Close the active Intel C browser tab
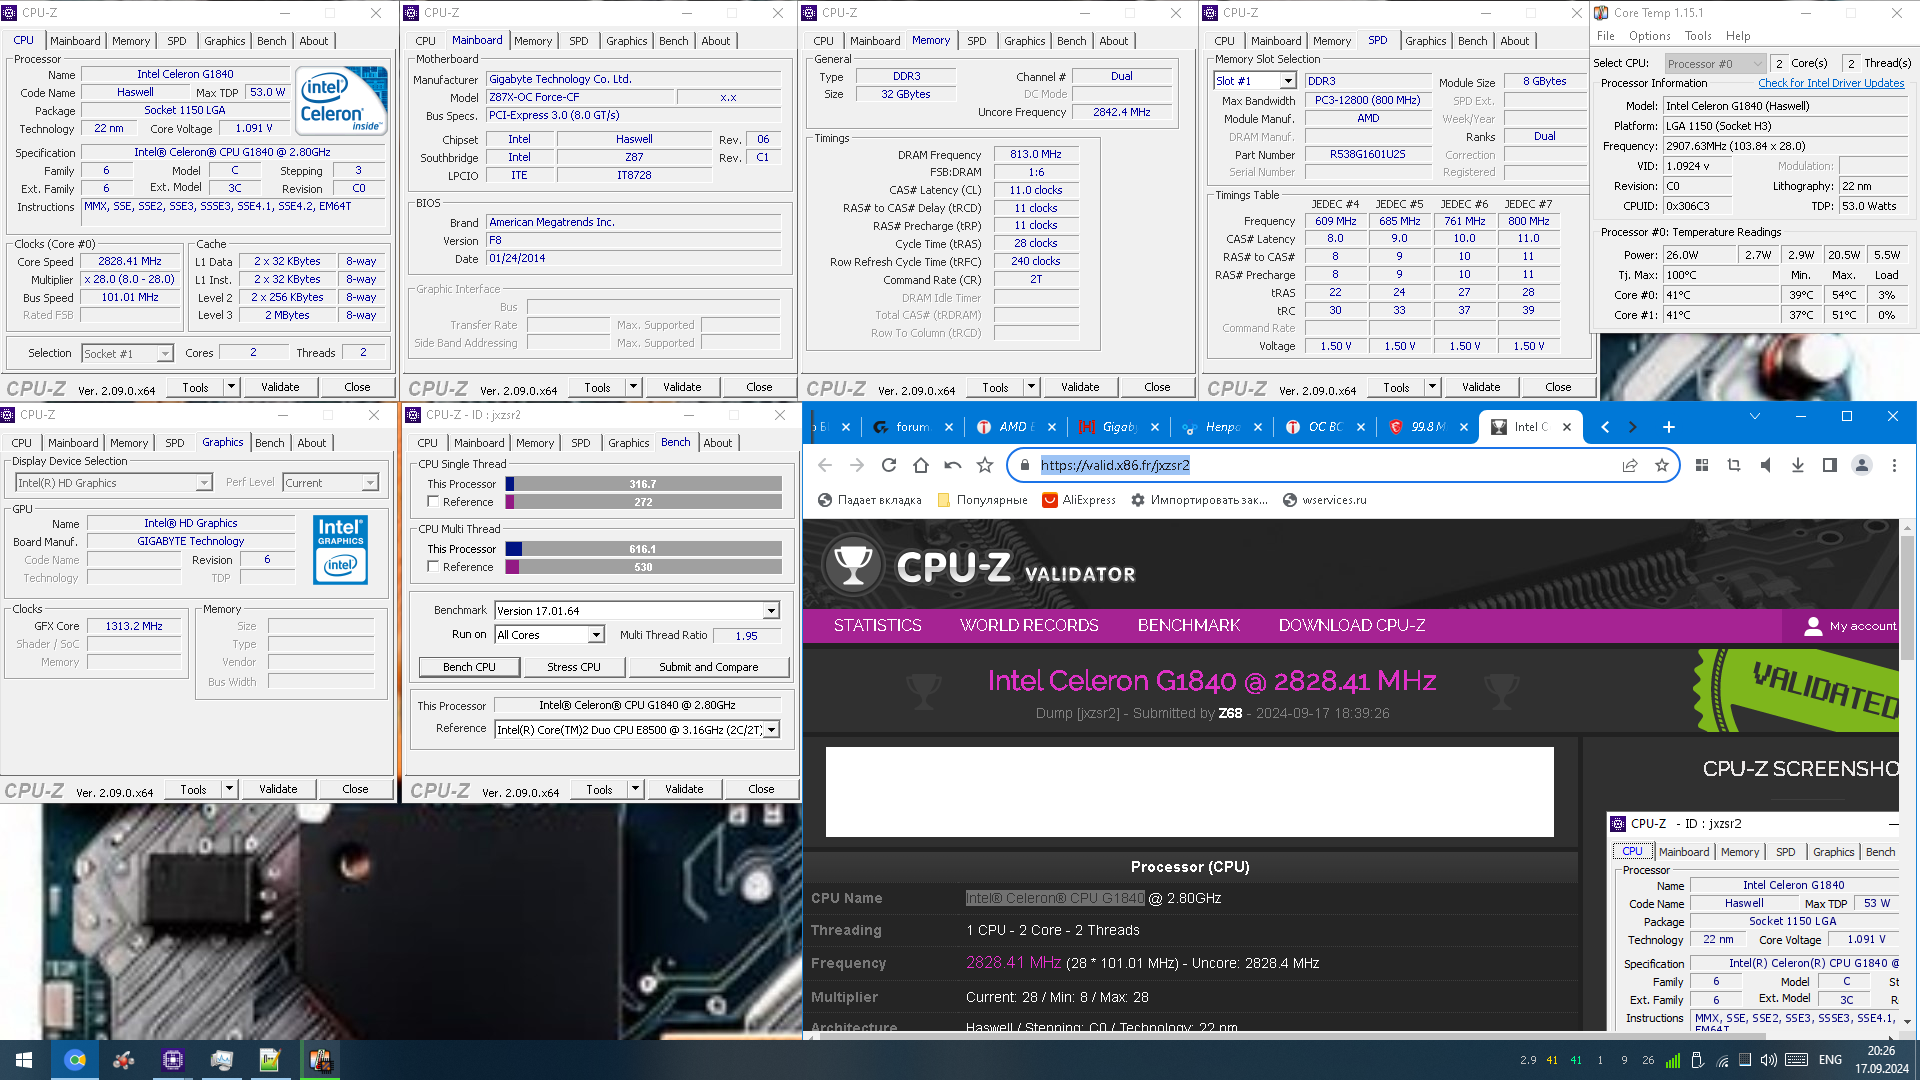Image resolution: width=1920 pixels, height=1080 pixels. click(x=1567, y=427)
